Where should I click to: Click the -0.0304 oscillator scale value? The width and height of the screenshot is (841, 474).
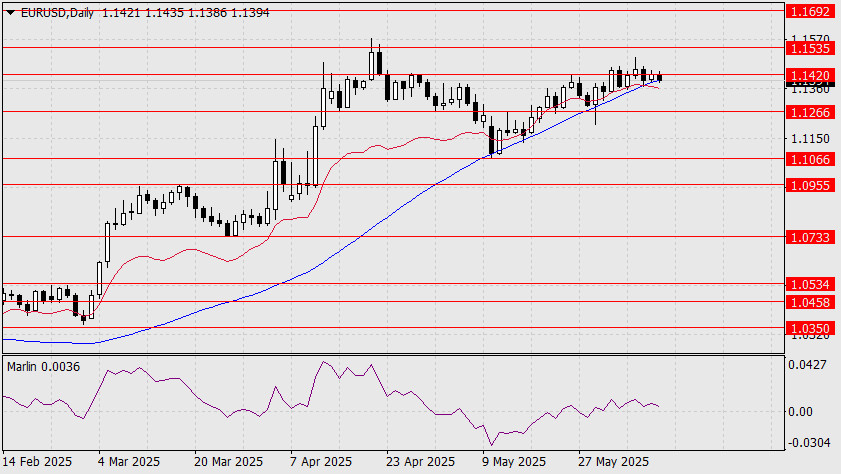tap(809, 443)
